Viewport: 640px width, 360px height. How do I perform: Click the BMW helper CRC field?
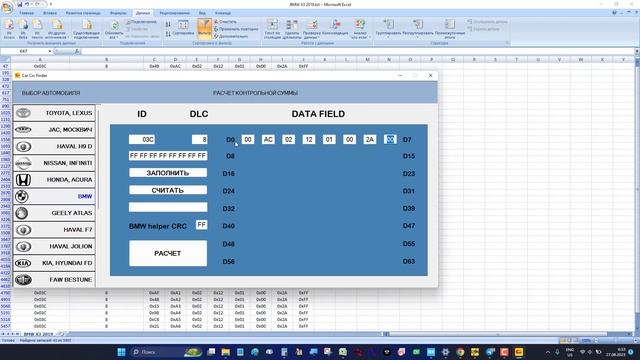(x=201, y=225)
